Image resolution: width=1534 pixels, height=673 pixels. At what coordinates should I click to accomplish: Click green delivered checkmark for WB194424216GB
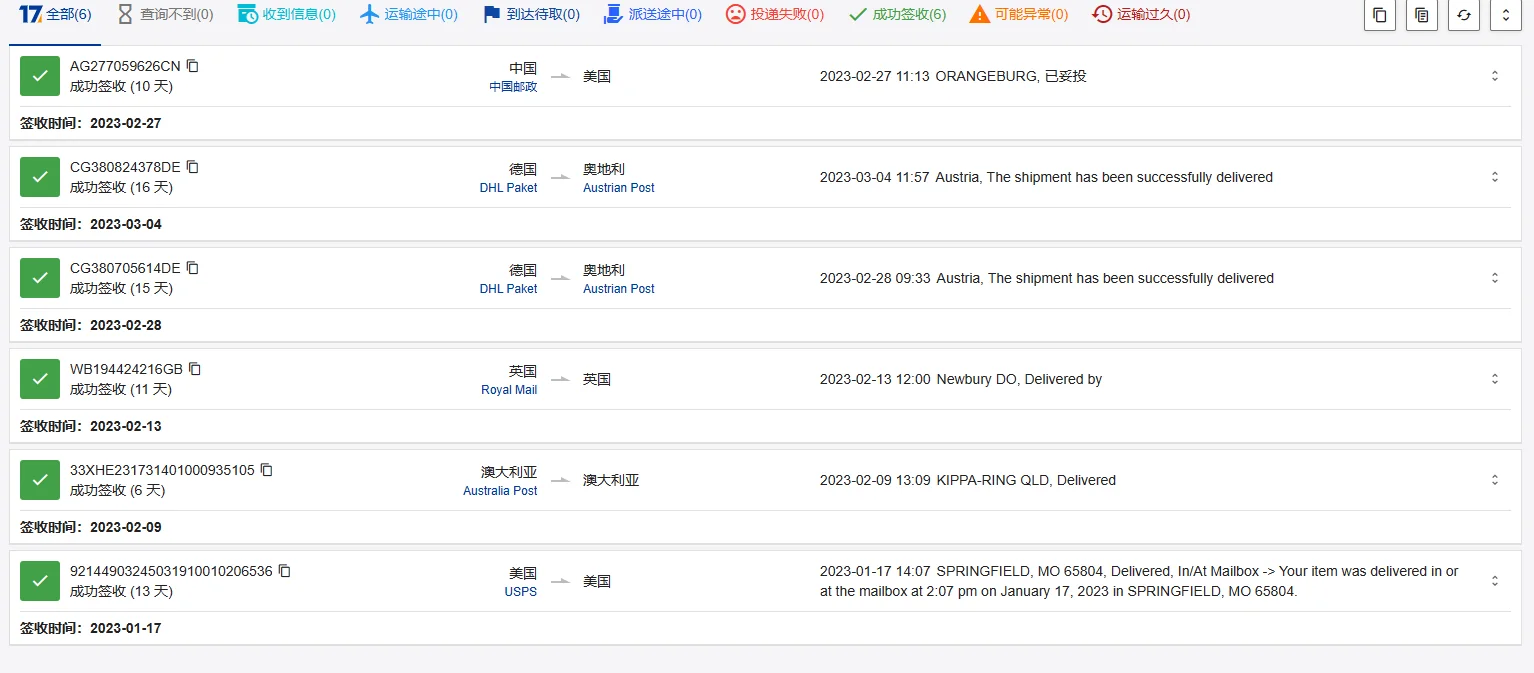pos(40,379)
